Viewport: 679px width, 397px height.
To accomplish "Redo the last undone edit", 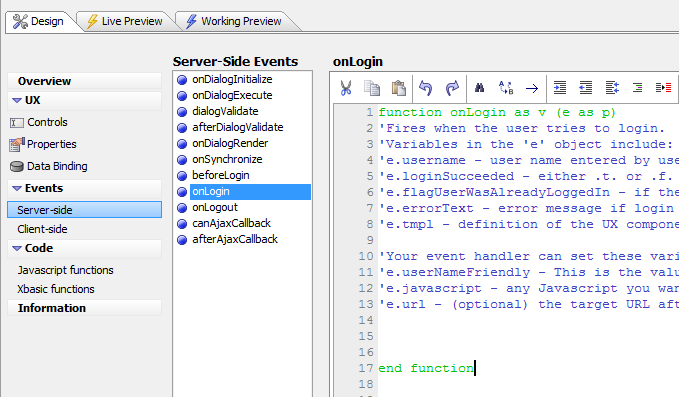I will 452,88.
